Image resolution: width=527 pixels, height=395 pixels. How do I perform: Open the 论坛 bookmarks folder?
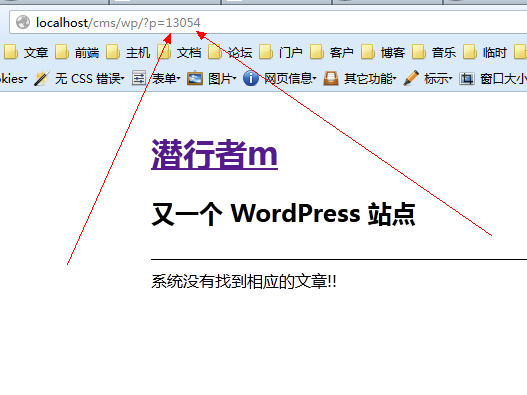point(230,52)
